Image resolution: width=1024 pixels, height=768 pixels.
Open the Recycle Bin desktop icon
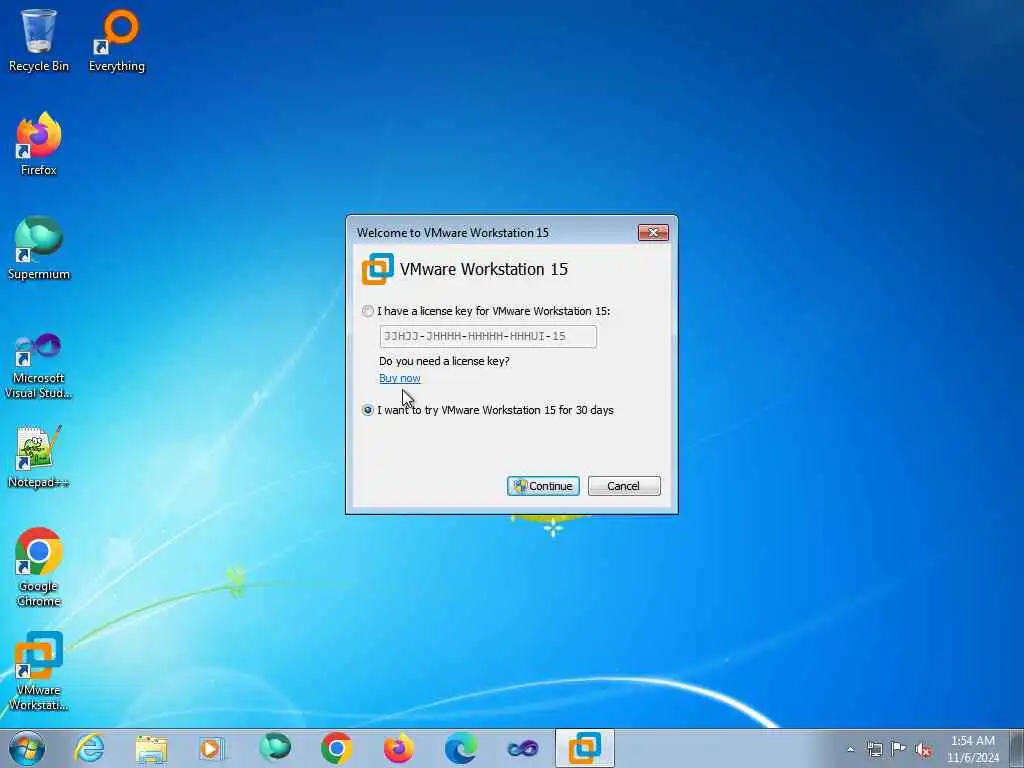pyautogui.click(x=39, y=40)
